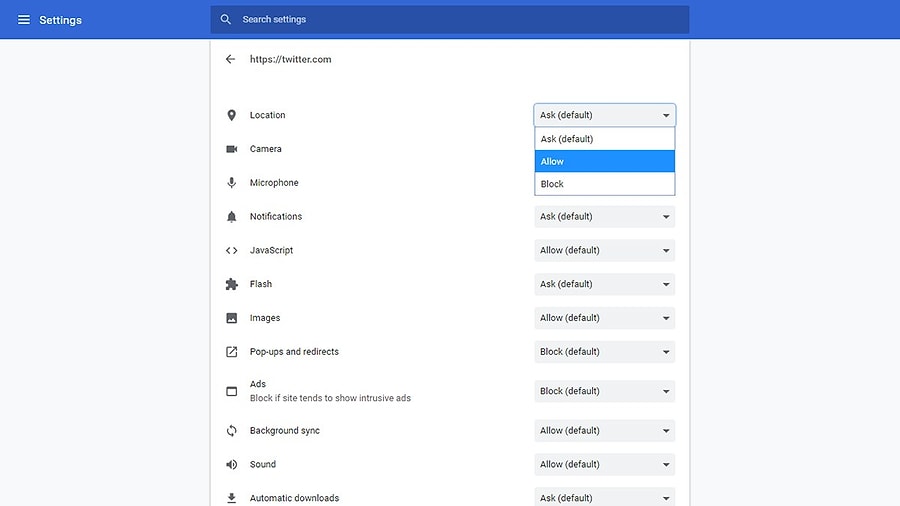Select Allow in the Location dropdown list
900x506 pixels.
coord(604,161)
